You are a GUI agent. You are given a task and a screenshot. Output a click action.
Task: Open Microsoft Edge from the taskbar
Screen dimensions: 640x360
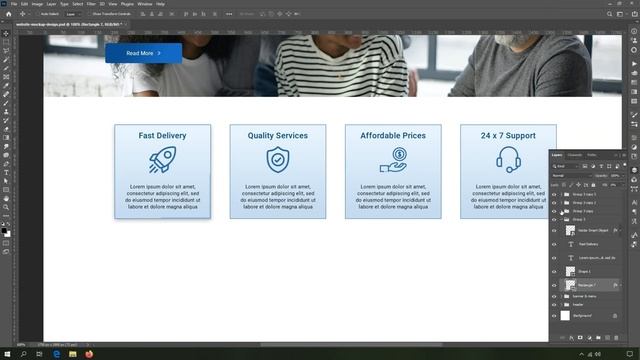coord(56,354)
